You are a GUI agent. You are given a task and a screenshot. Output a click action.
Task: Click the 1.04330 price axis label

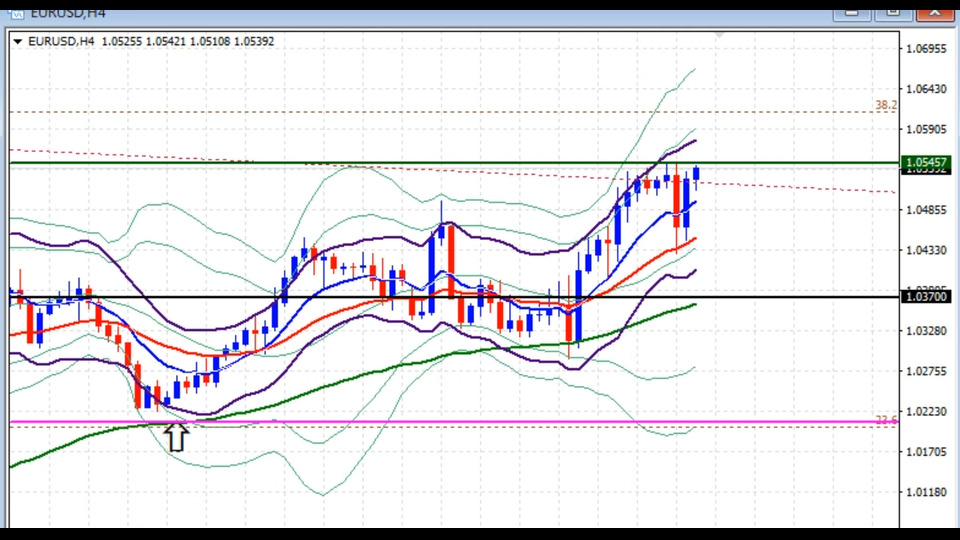tap(926, 250)
